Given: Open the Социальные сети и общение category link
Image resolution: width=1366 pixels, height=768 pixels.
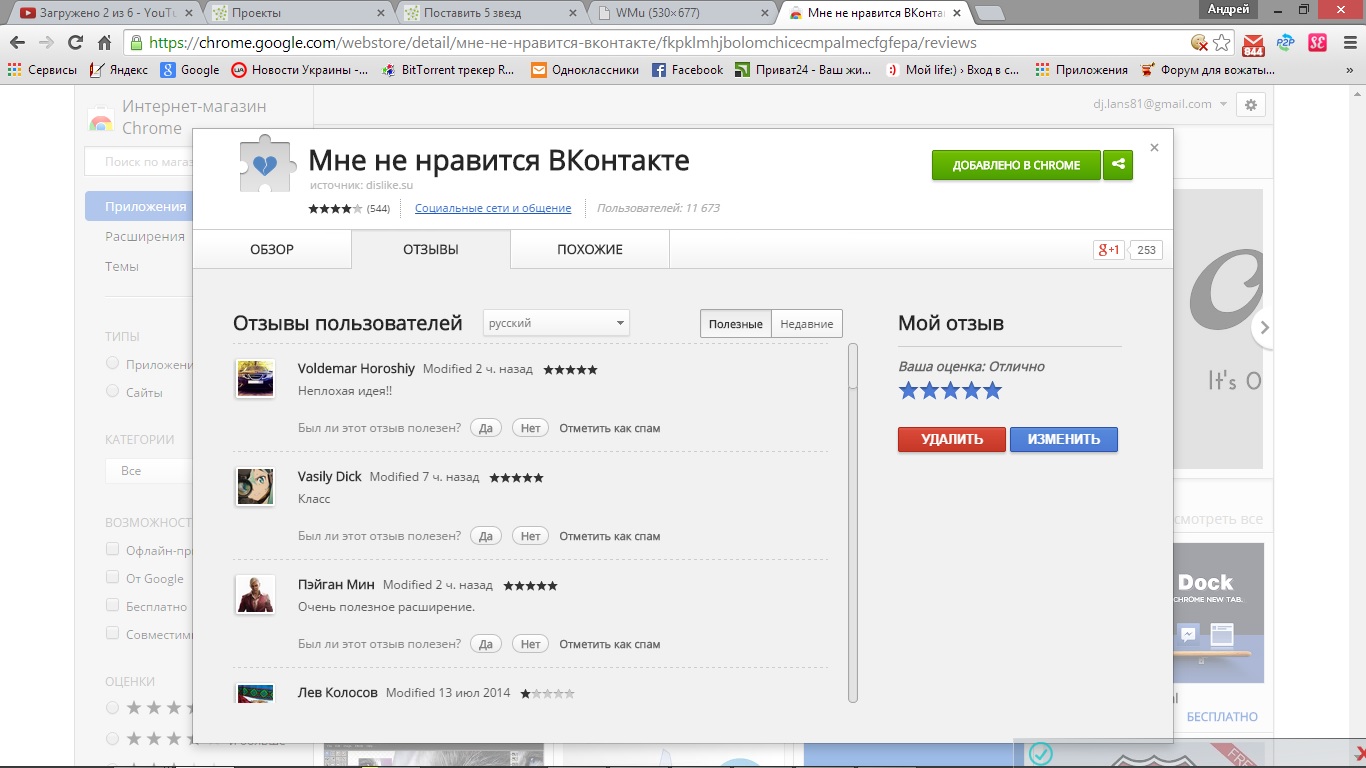Looking at the screenshot, I should coord(493,208).
